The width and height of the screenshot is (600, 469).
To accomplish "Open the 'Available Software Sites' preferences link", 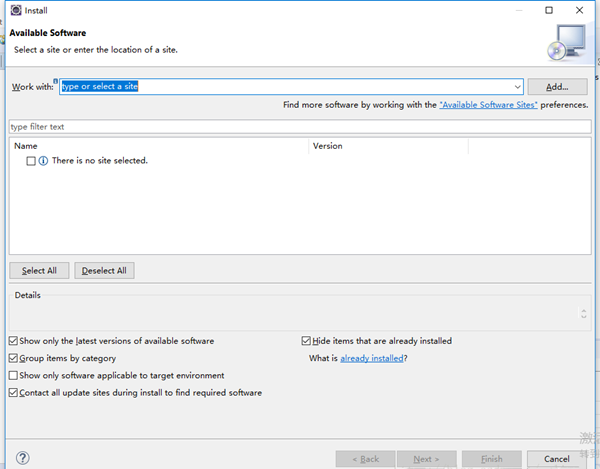I will [488, 105].
